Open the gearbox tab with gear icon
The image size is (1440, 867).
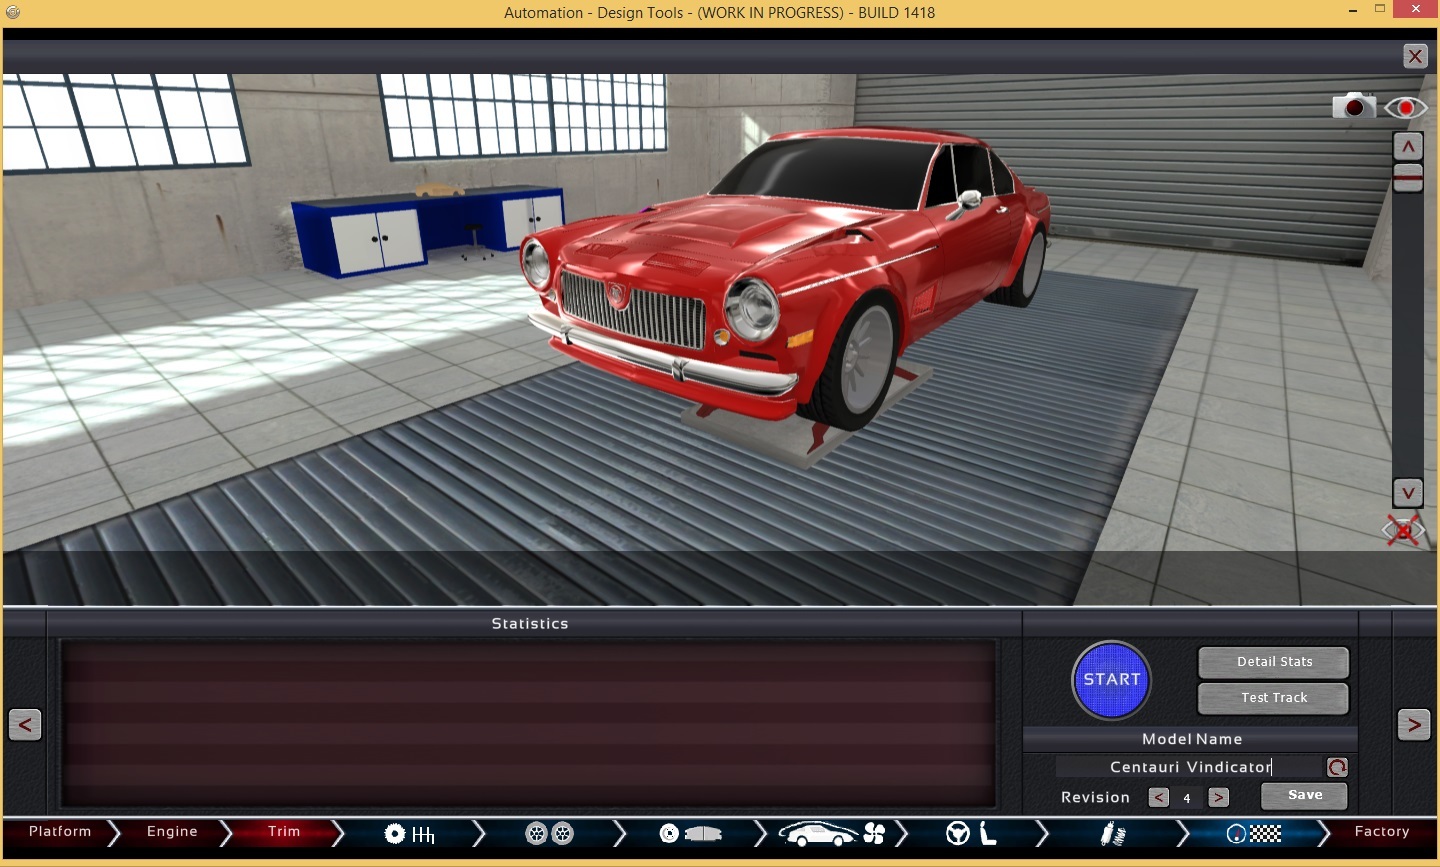[x=410, y=833]
